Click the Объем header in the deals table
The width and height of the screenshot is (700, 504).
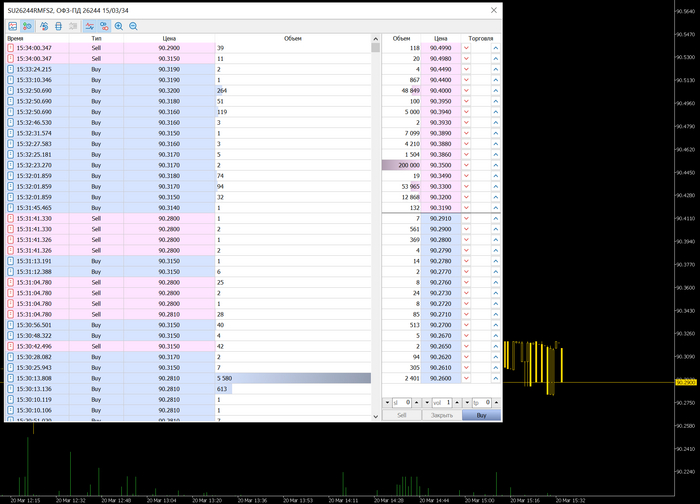tap(293, 38)
